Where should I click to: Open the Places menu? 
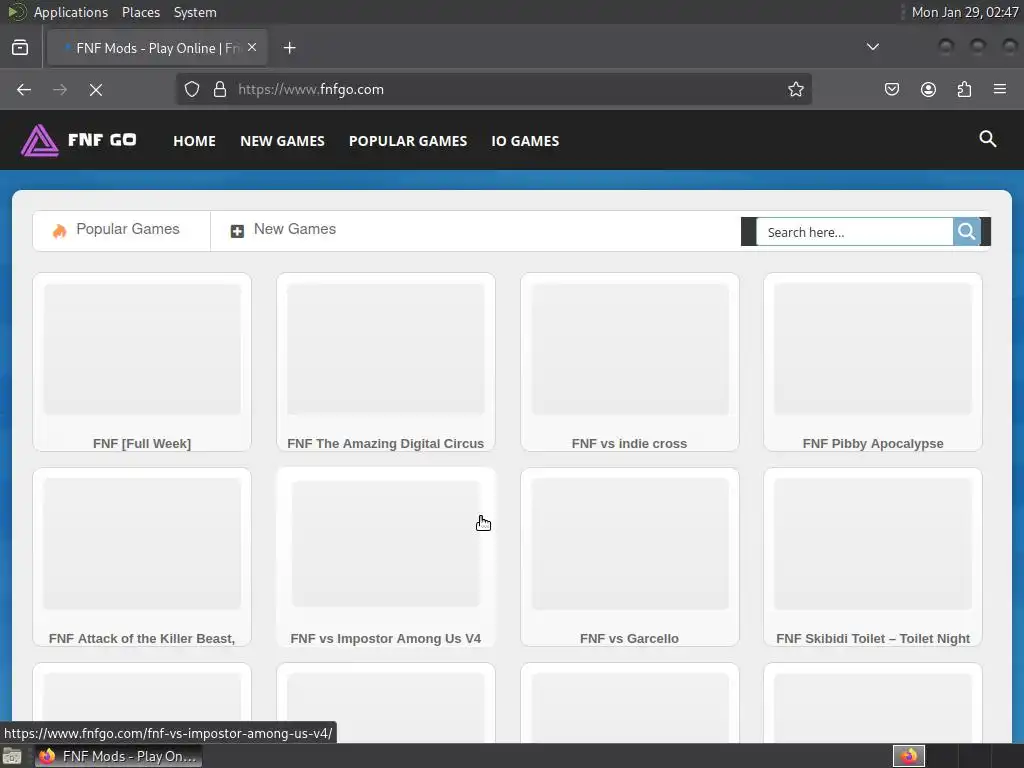140,12
